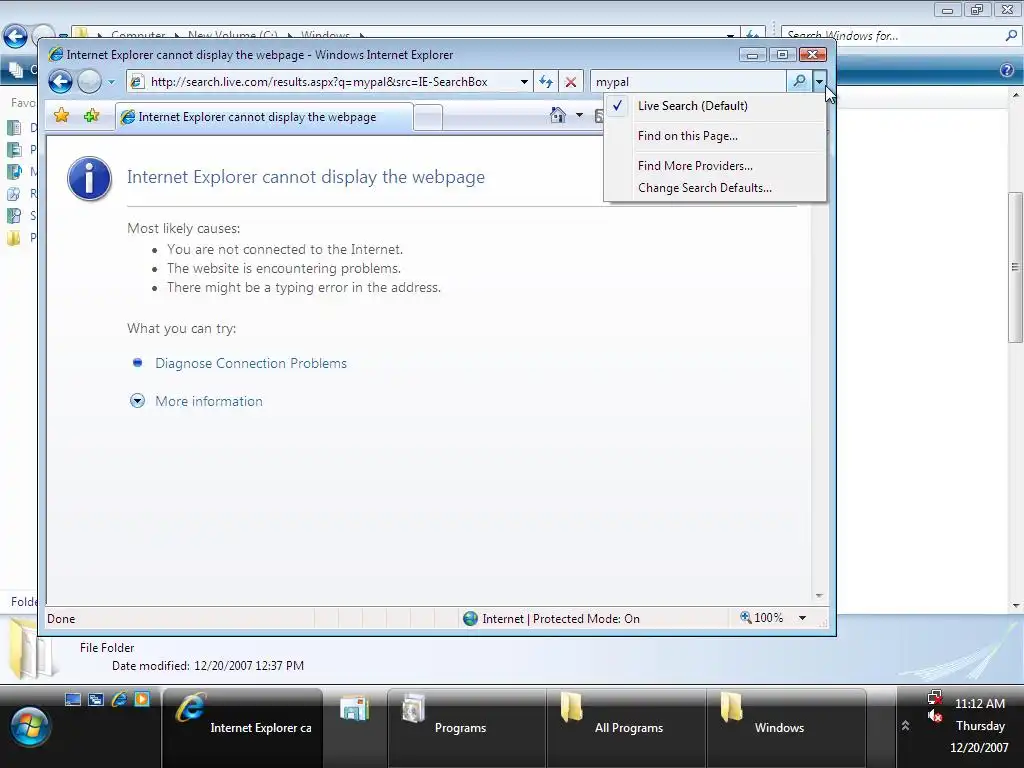Click the search box containing mypal

pos(688,82)
